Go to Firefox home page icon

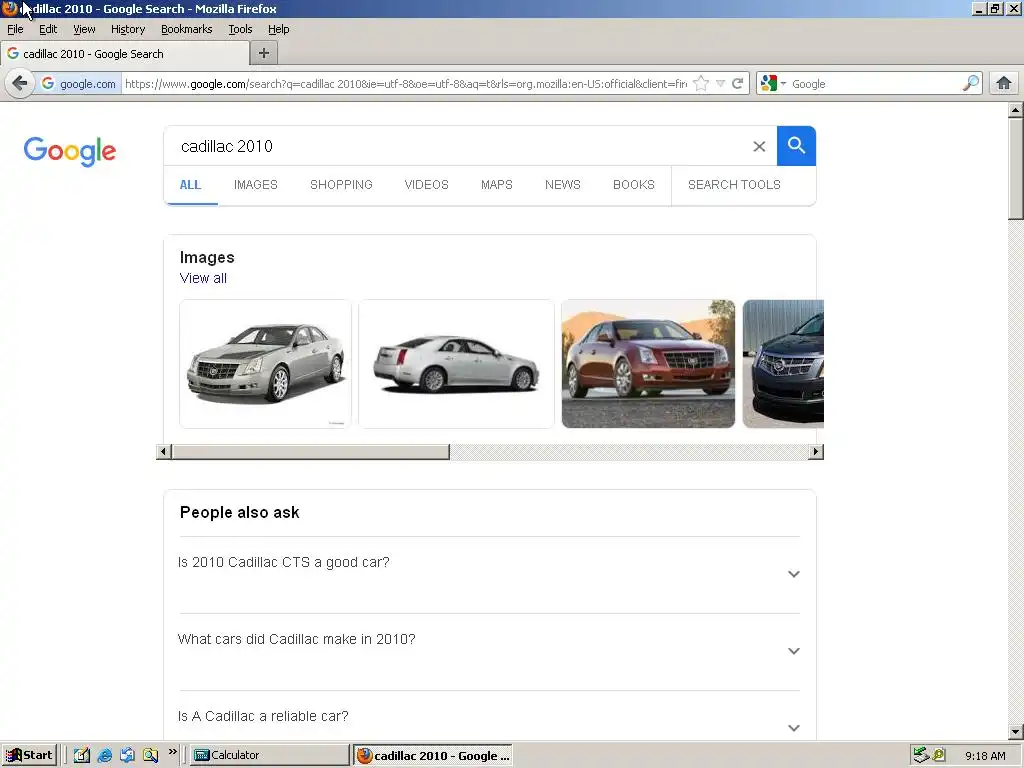click(1004, 84)
